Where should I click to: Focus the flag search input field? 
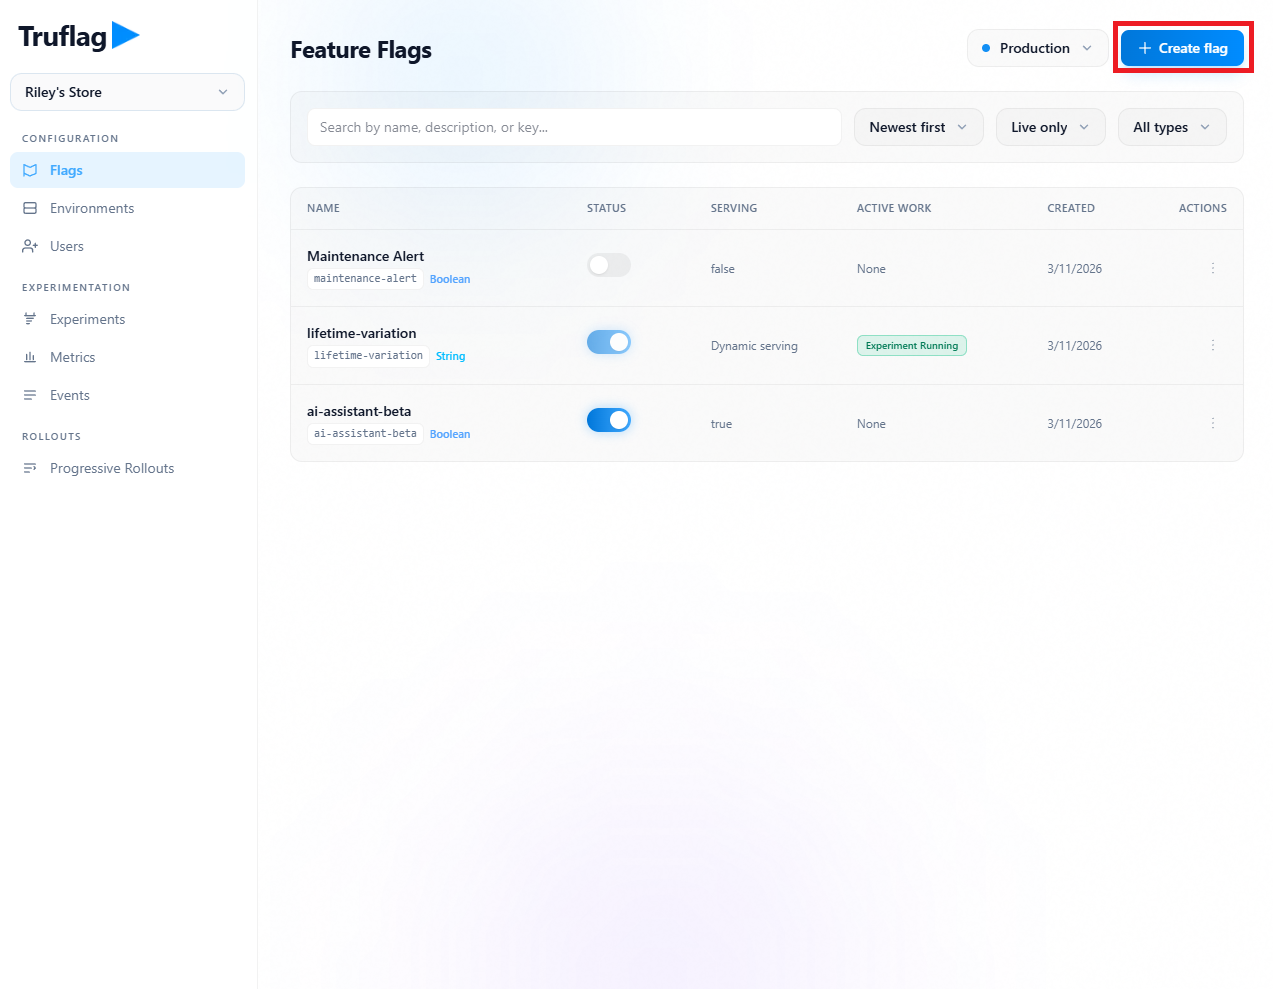pos(573,128)
